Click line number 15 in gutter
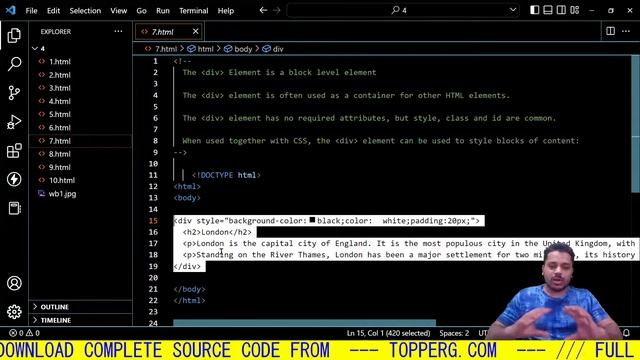Screen dimensions: 640x360 tap(153, 221)
